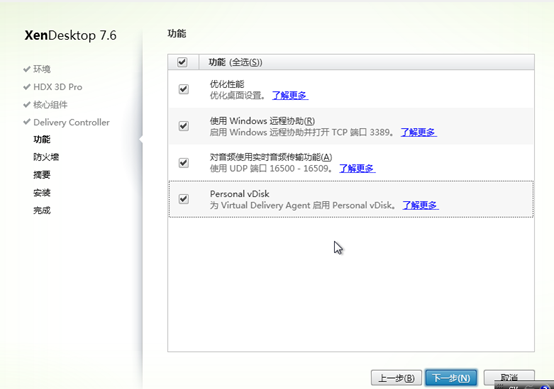Toggle the Personal vDisk checkbox

coord(183,199)
